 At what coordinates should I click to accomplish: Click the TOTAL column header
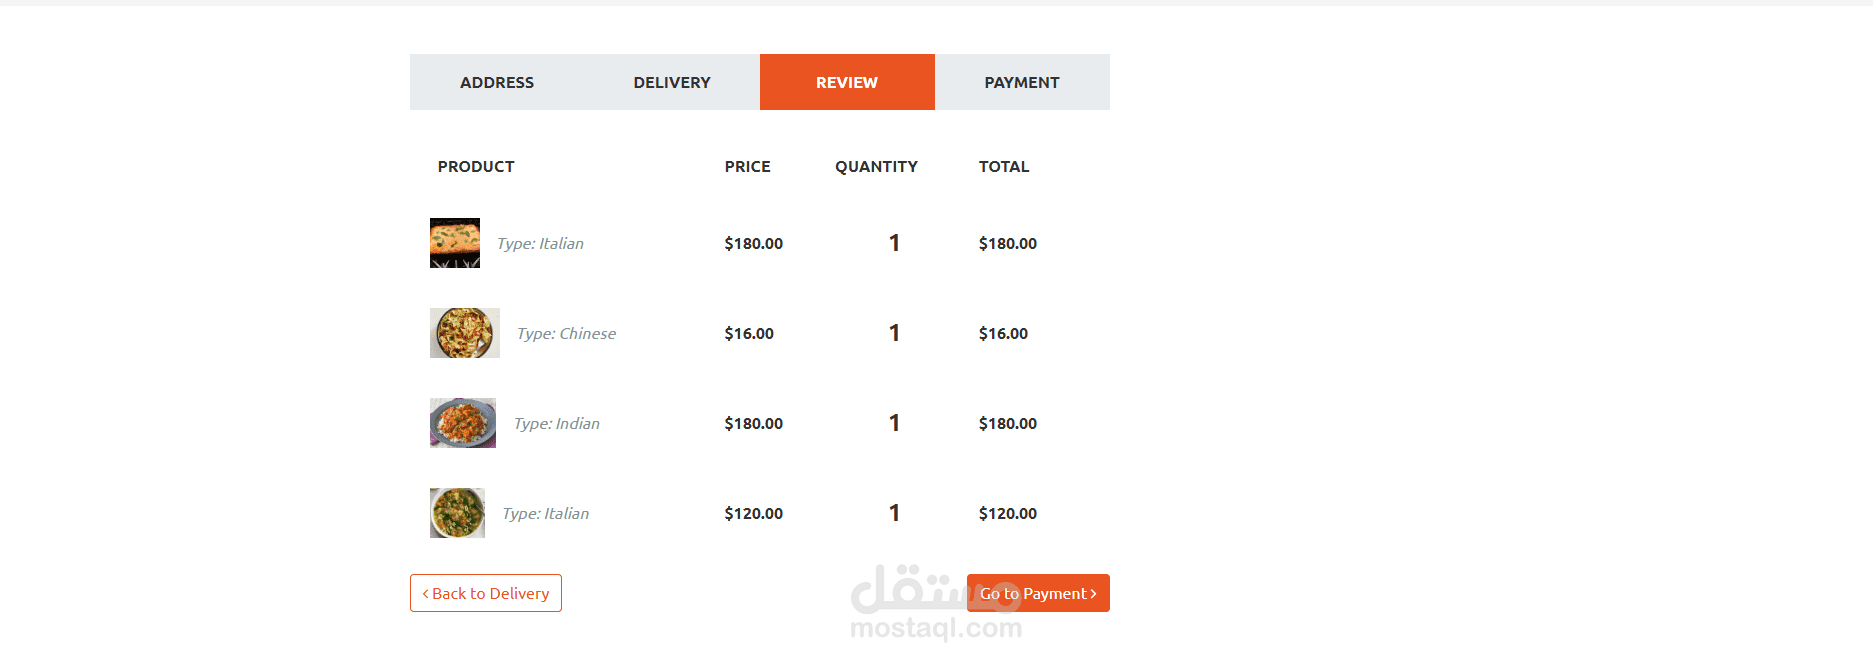click(1004, 166)
